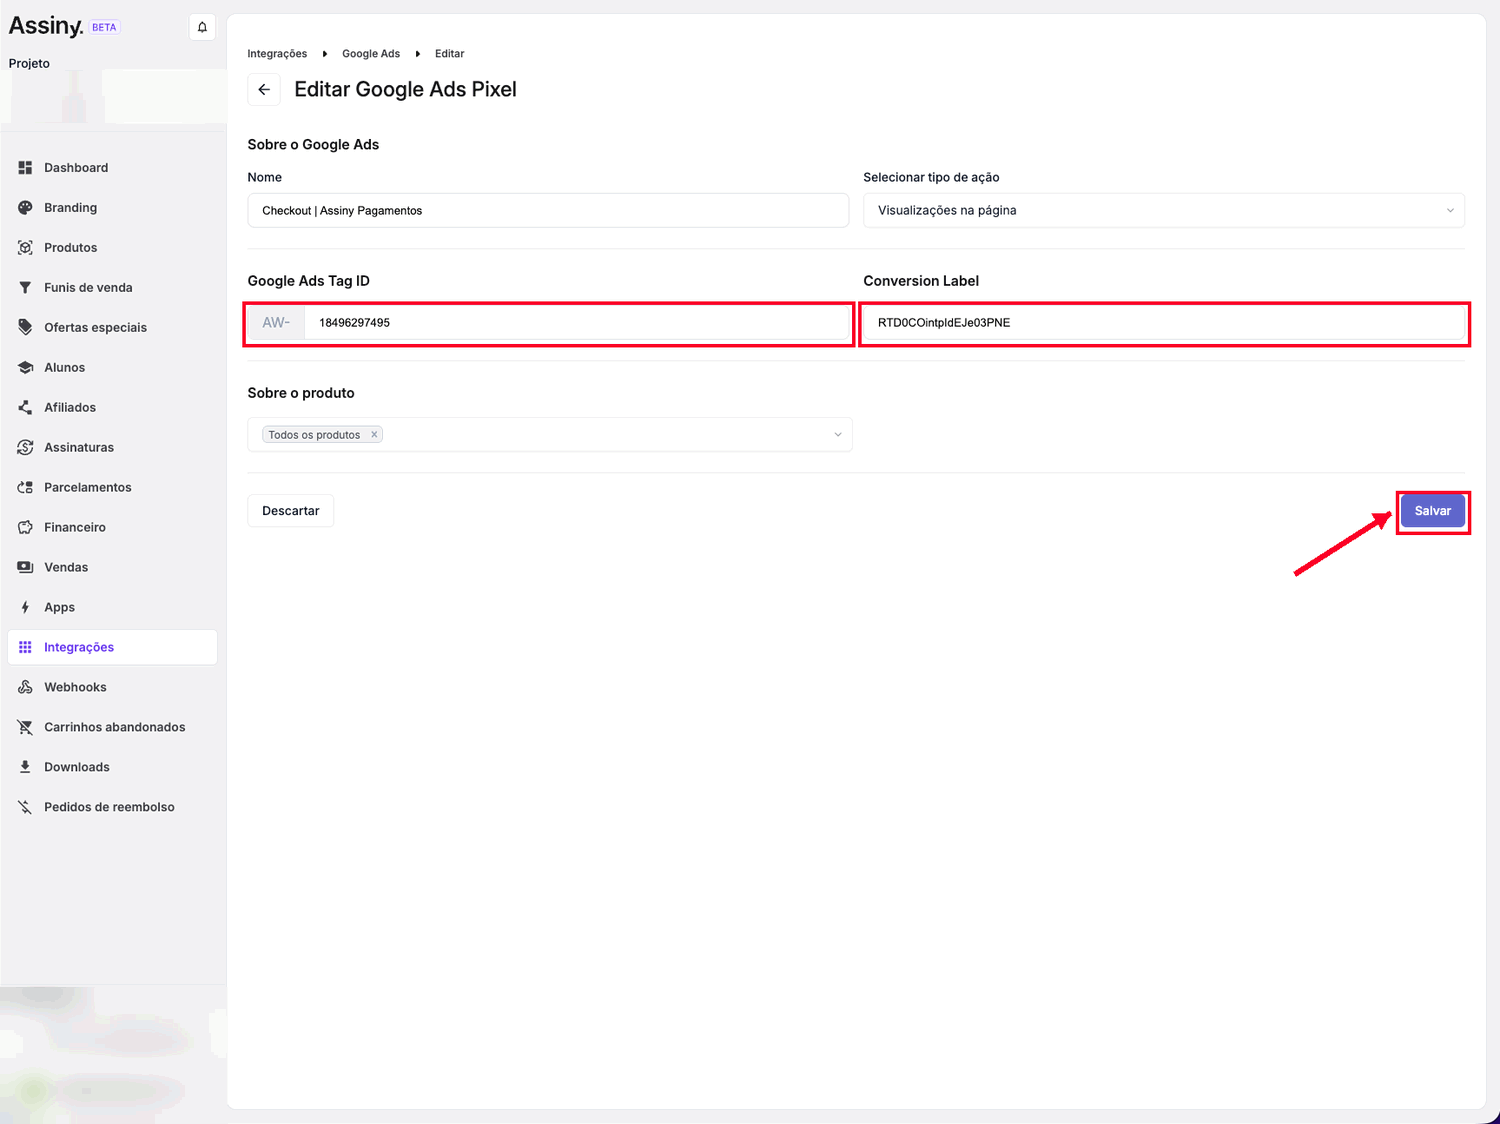This screenshot has height=1124, width=1500.
Task: Click the Integrações breadcrumb link
Action: [x=277, y=54]
